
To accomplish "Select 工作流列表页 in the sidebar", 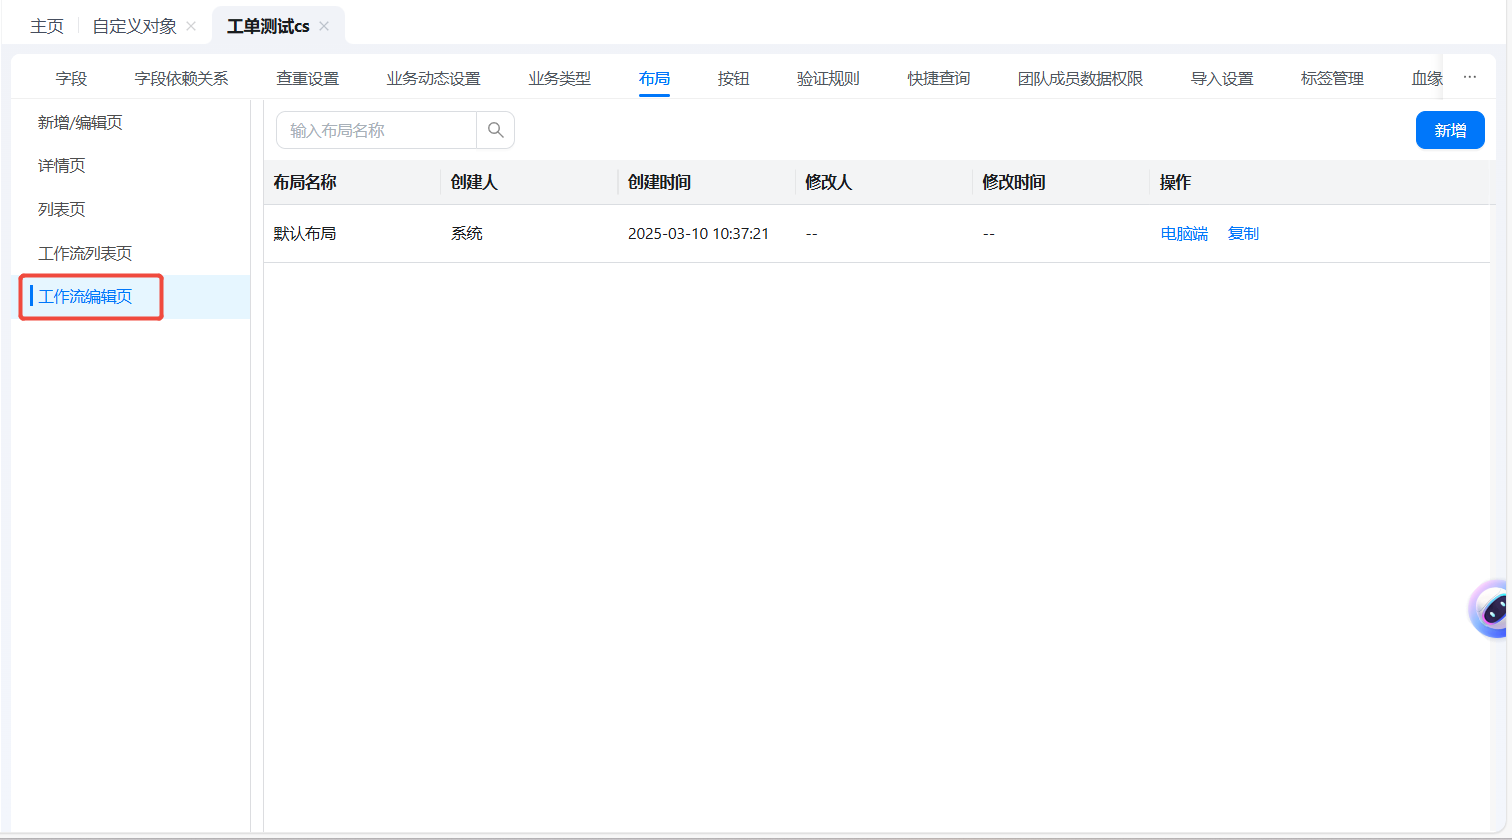I will (131, 253).
